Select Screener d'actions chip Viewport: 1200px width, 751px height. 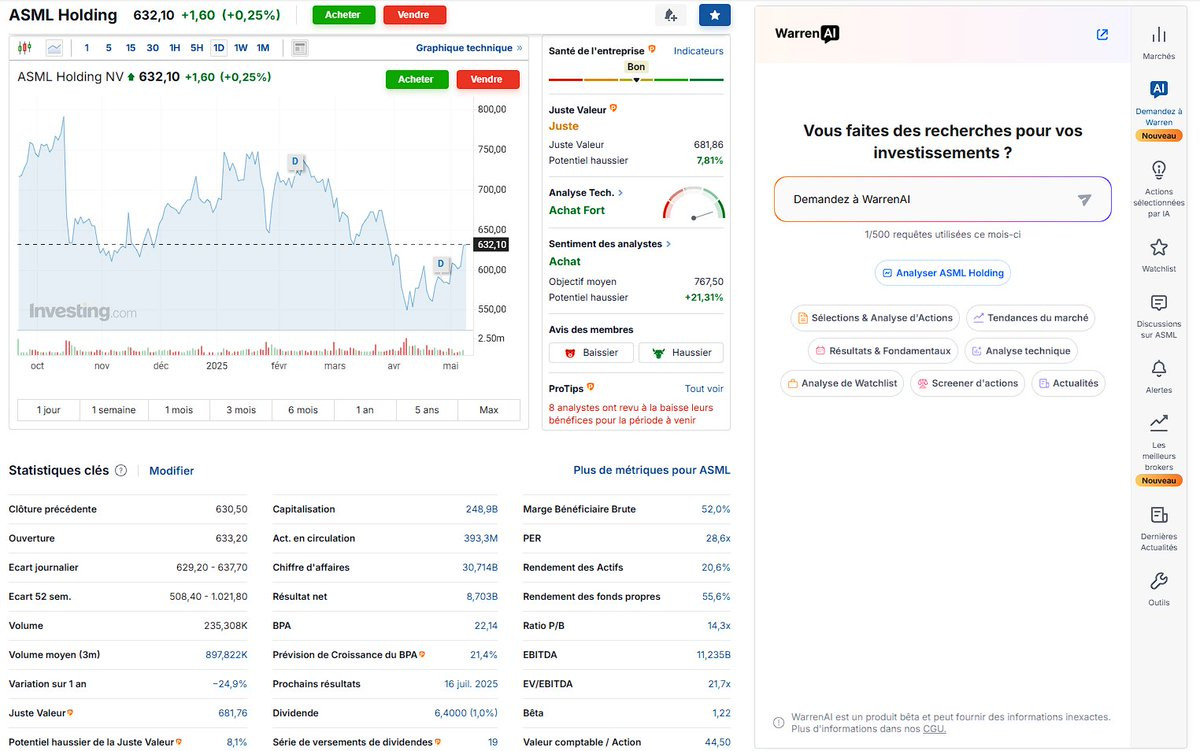967,383
